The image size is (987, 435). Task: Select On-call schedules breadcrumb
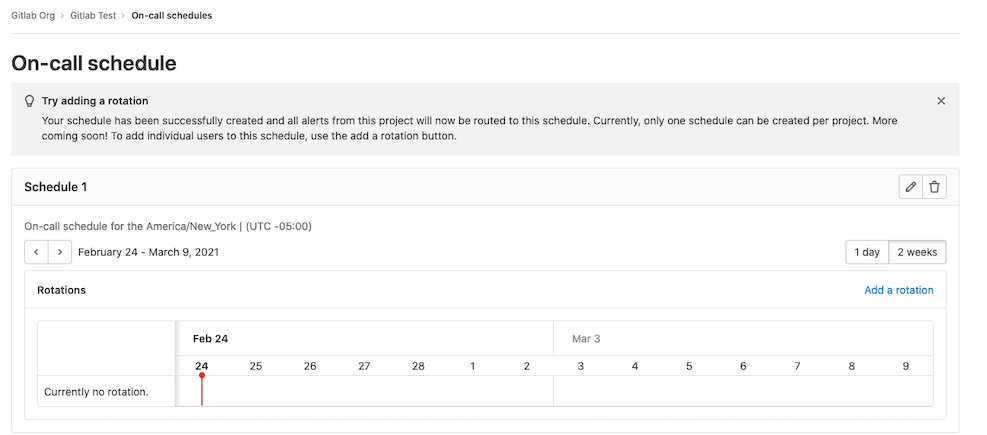coord(172,16)
